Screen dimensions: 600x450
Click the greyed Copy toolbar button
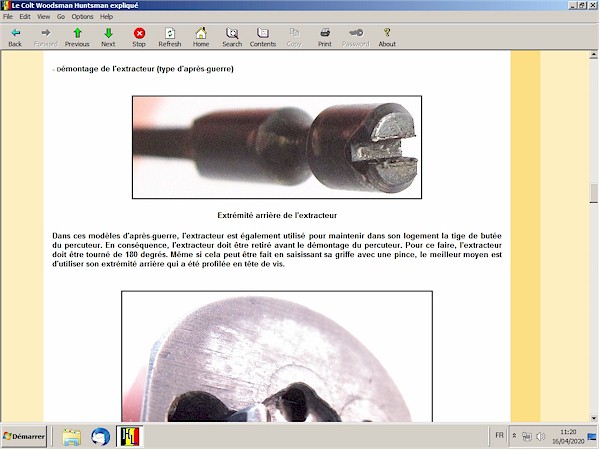click(x=294, y=37)
